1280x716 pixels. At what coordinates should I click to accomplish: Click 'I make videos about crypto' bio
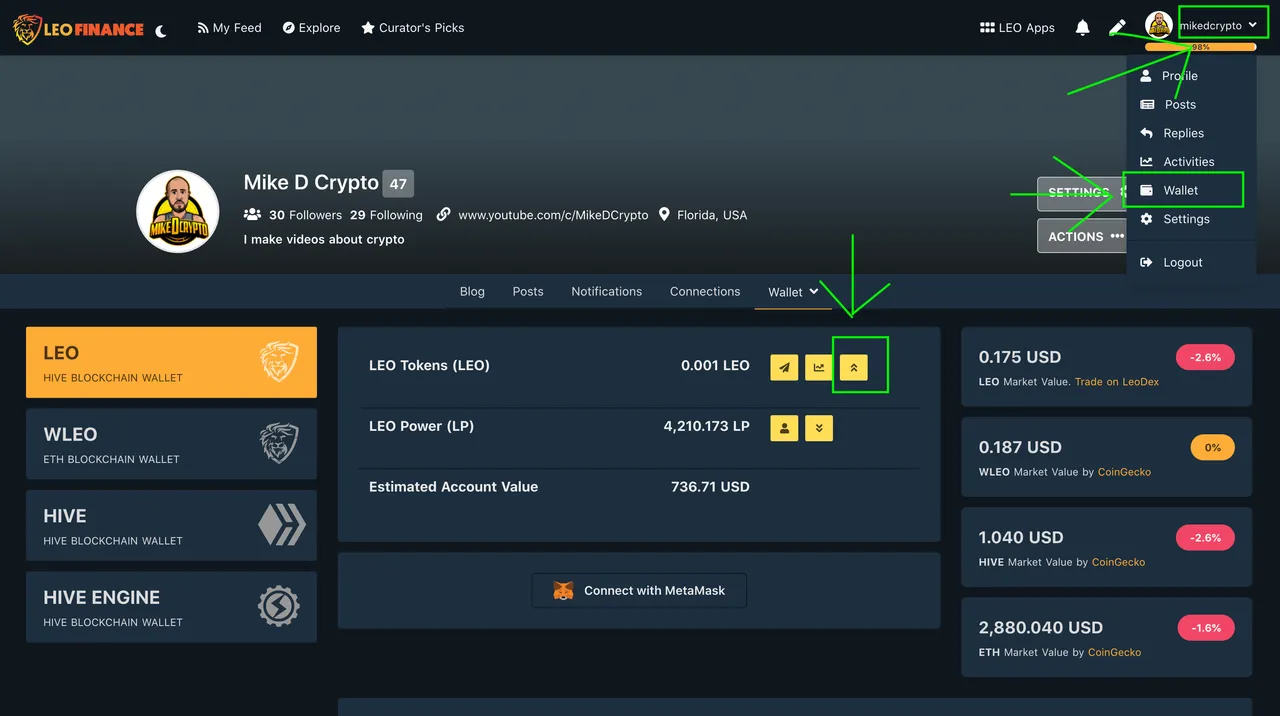coord(324,239)
